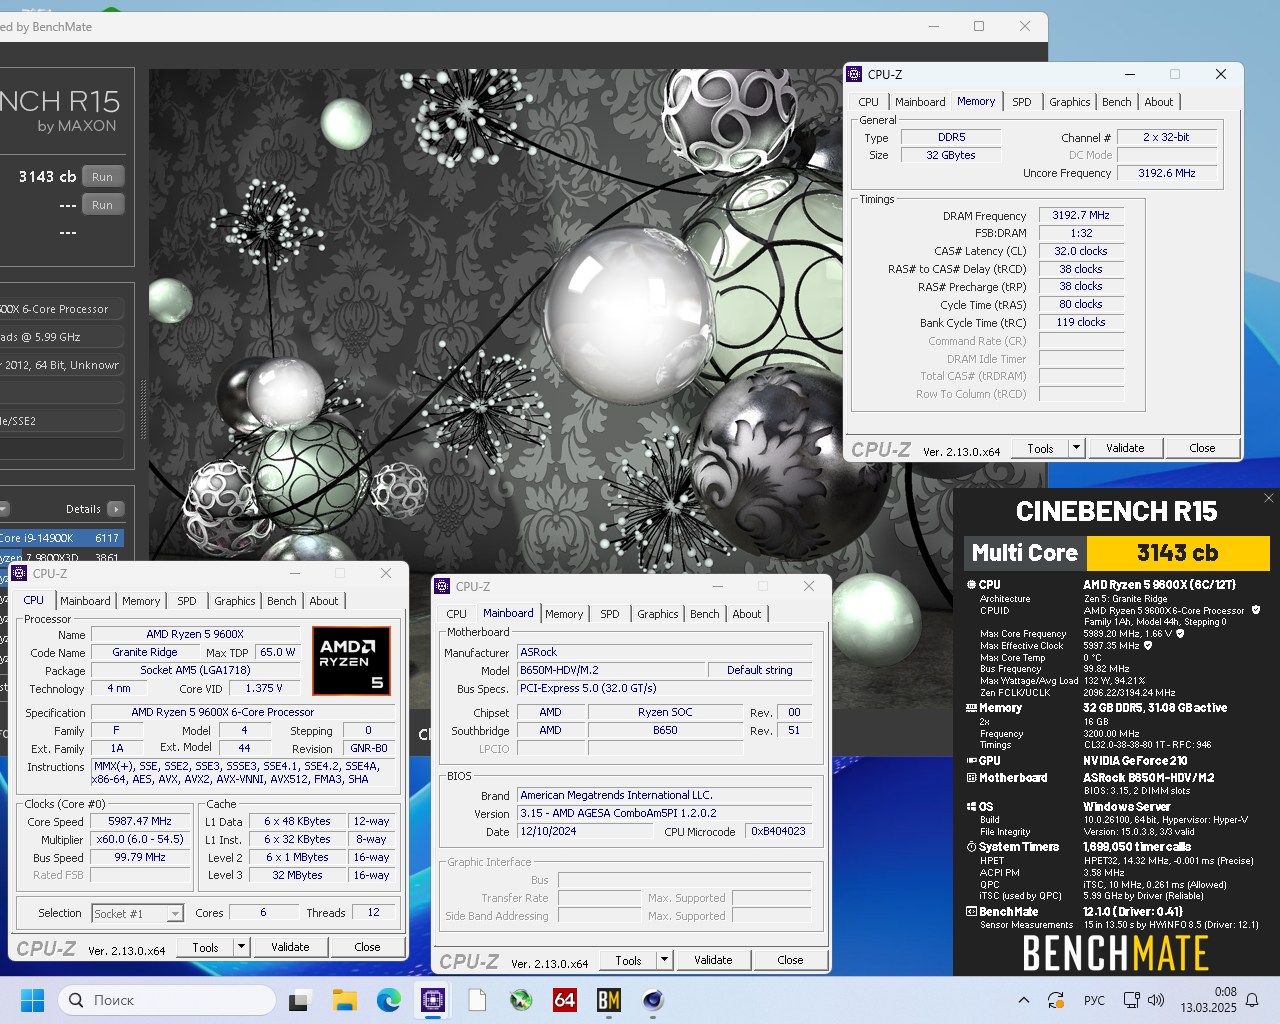This screenshot has height=1024, width=1280.
Task: Click the verified checkmark beside CPUID processor name
Action: coord(1256,610)
